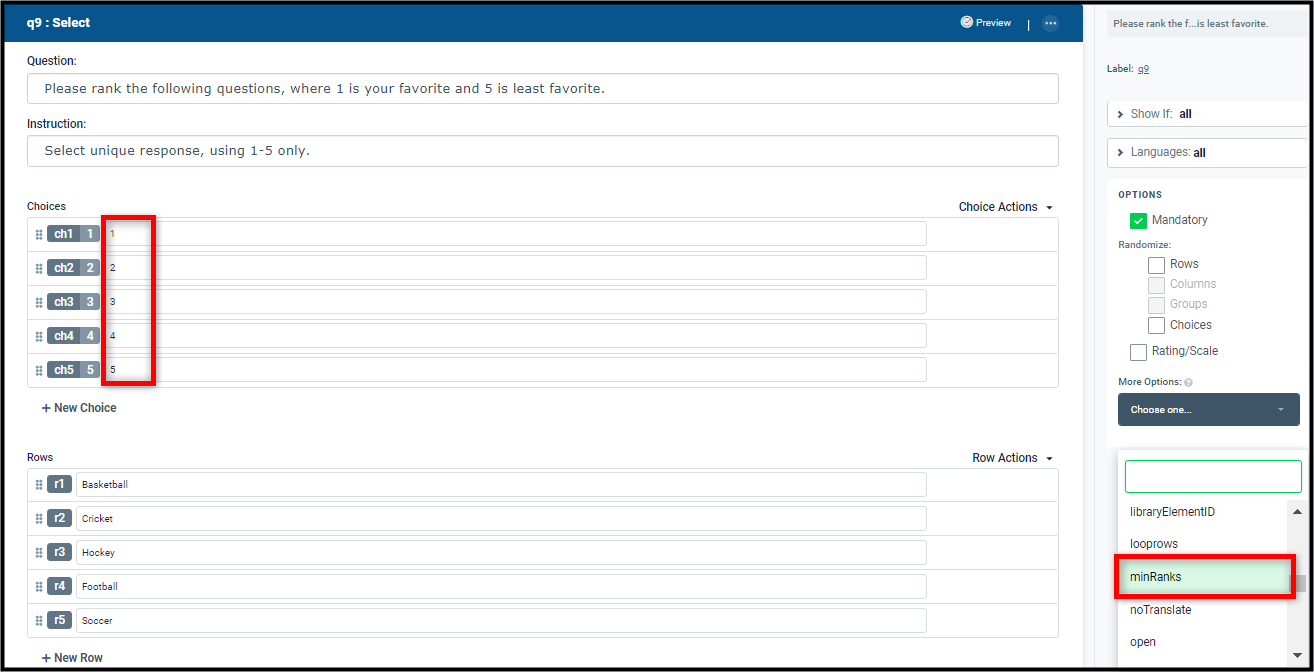Click the Preview link
This screenshot has width=1314, height=672.
click(993, 22)
